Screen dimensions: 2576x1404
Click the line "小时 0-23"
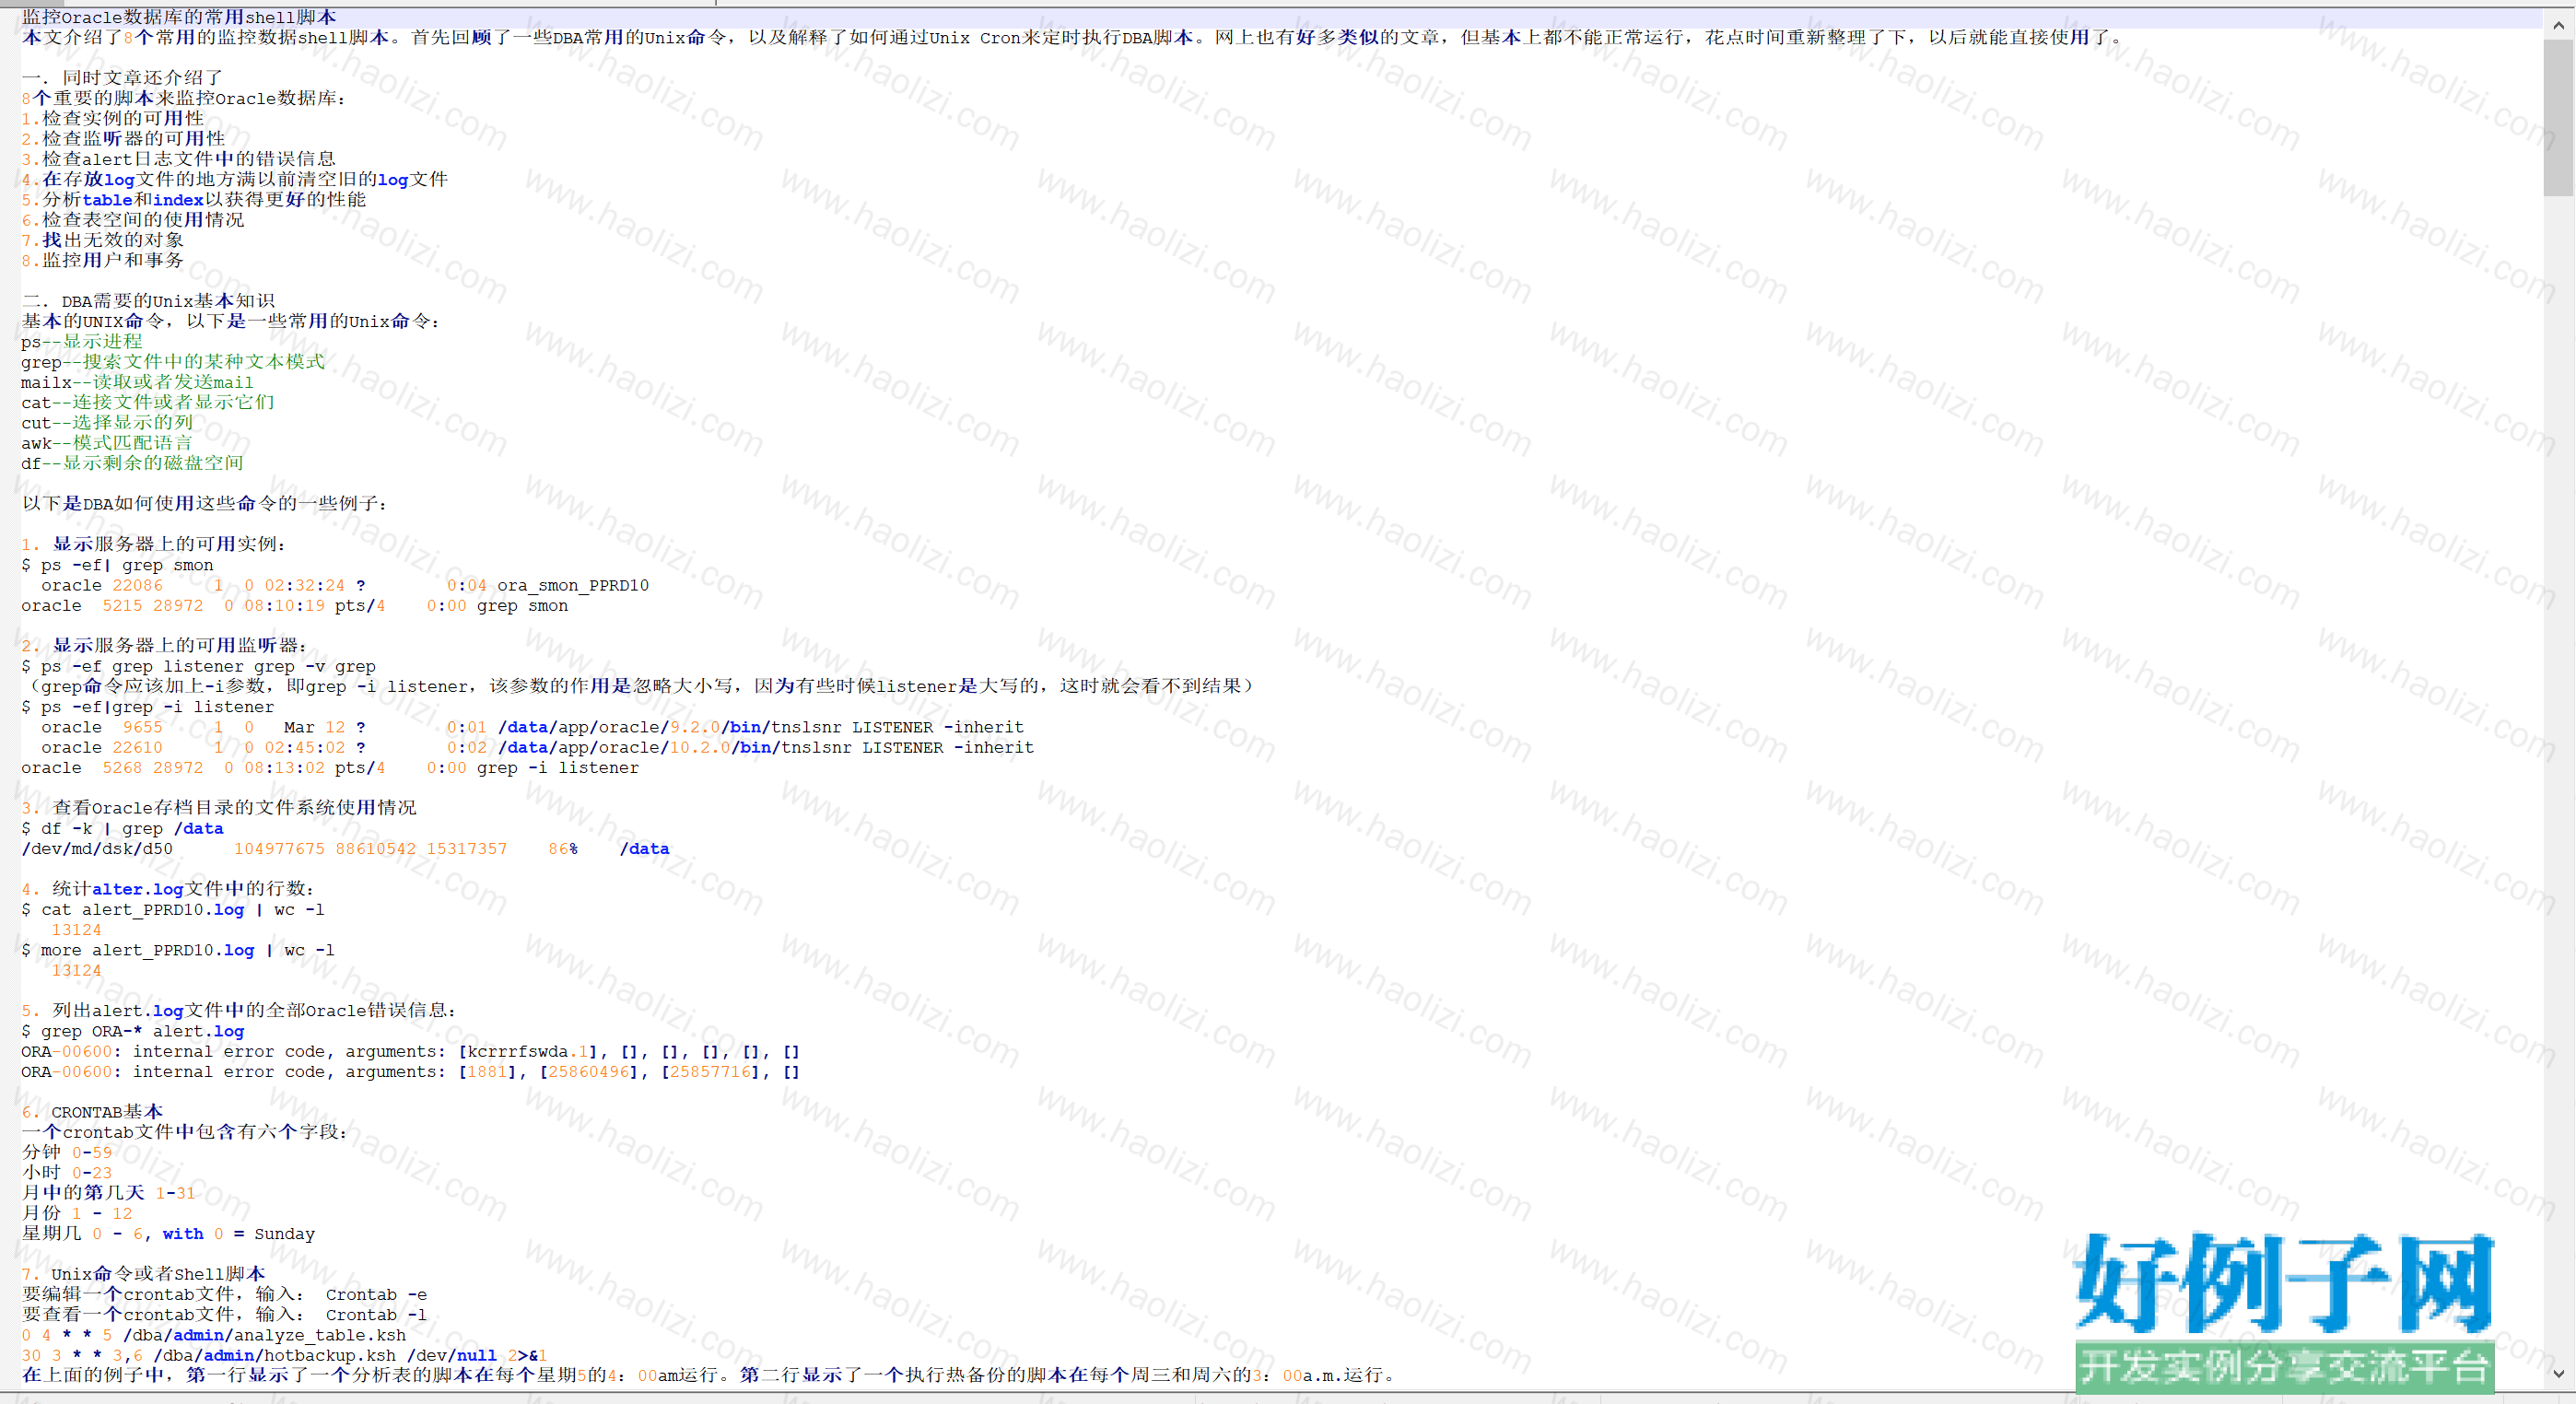(x=67, y=1172)
